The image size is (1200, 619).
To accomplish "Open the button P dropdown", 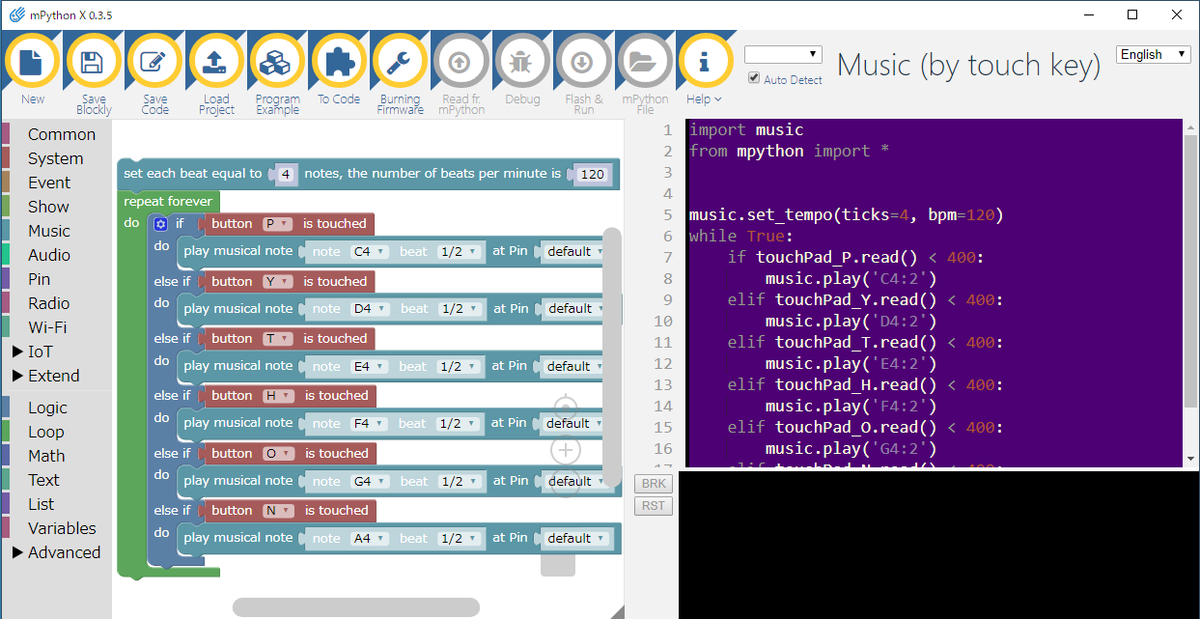I will tap(276, 224).
